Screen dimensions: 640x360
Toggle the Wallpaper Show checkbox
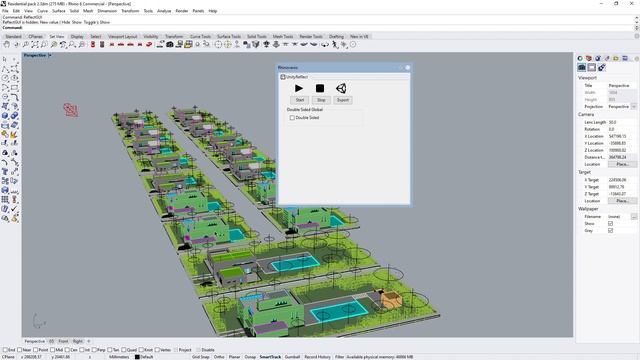tap(611, 224)
